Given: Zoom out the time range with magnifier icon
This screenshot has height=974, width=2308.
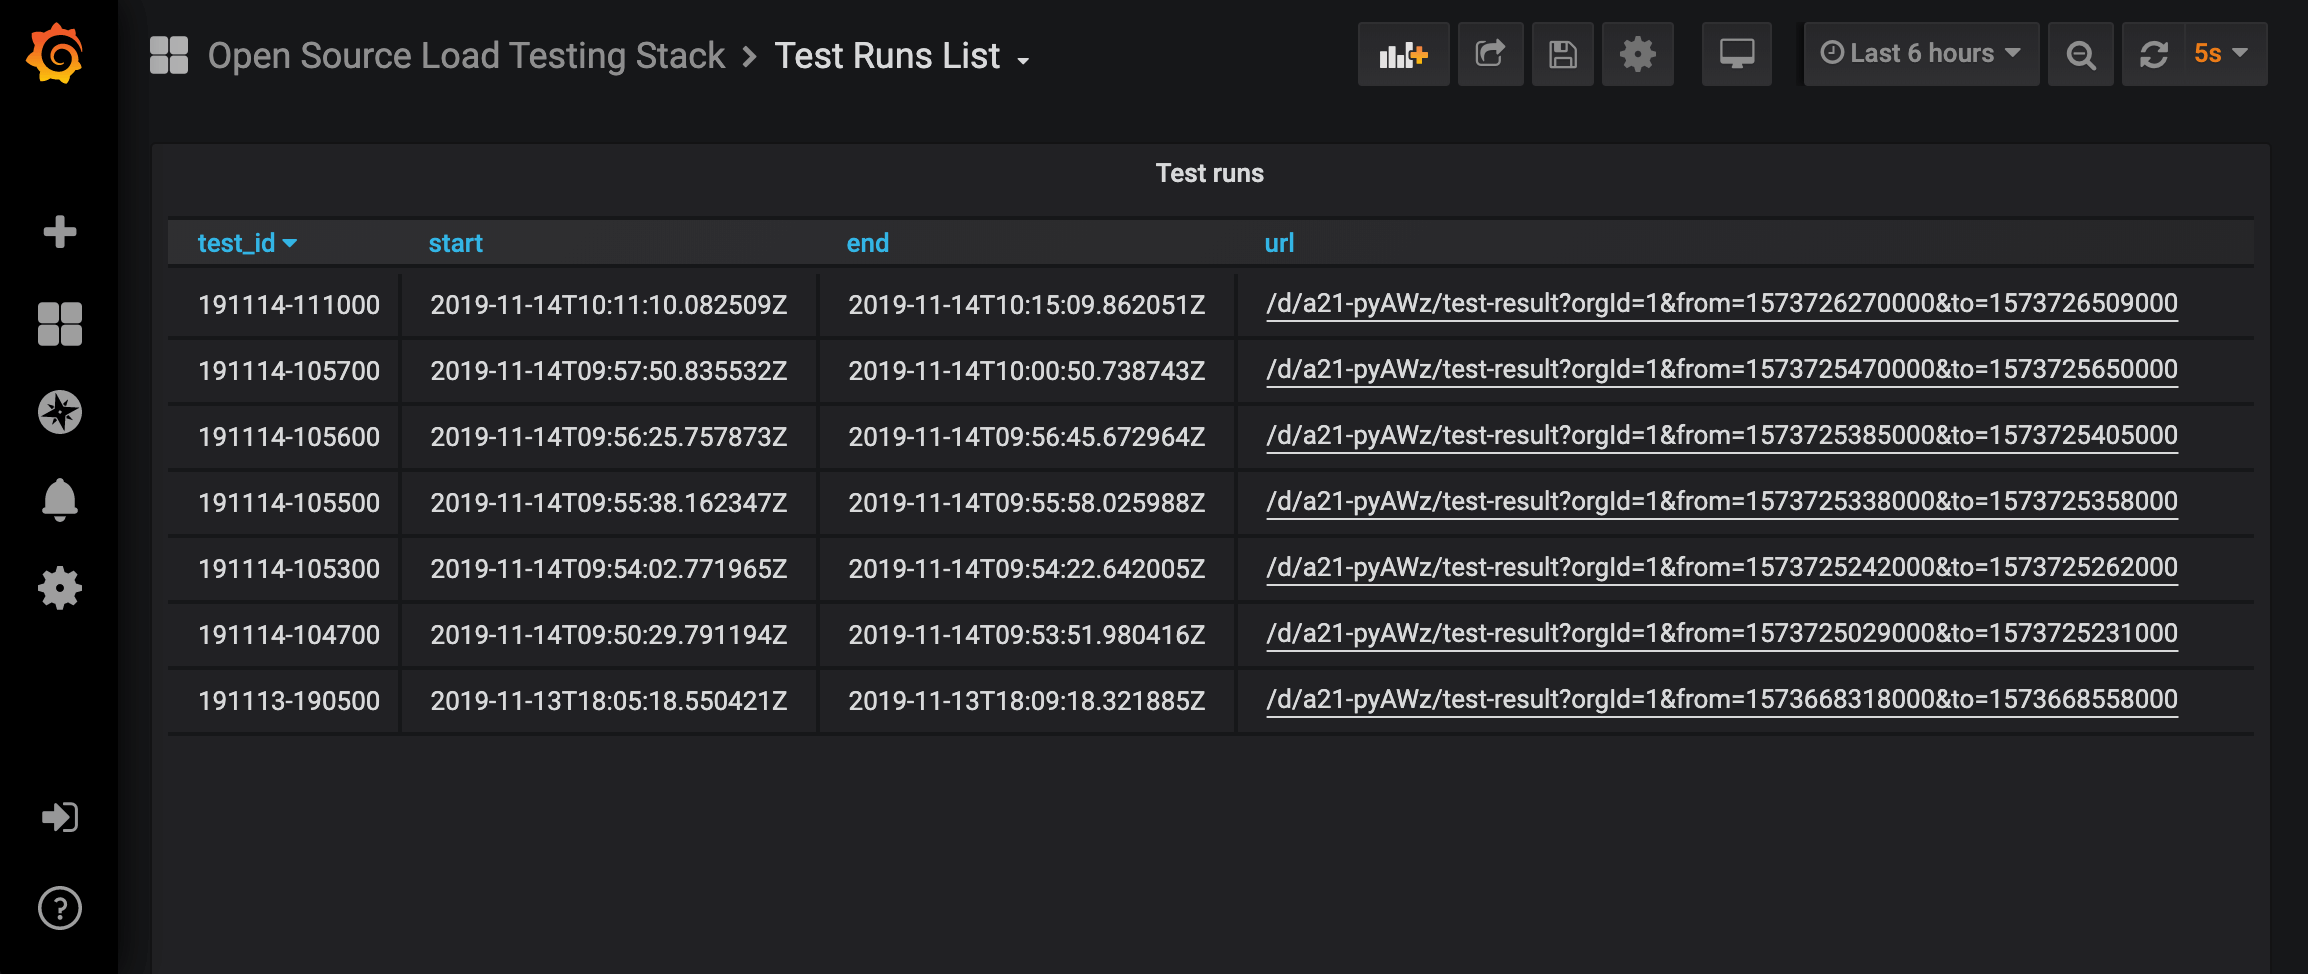Looking at the screenshot, I should (x=2080, y=54).
